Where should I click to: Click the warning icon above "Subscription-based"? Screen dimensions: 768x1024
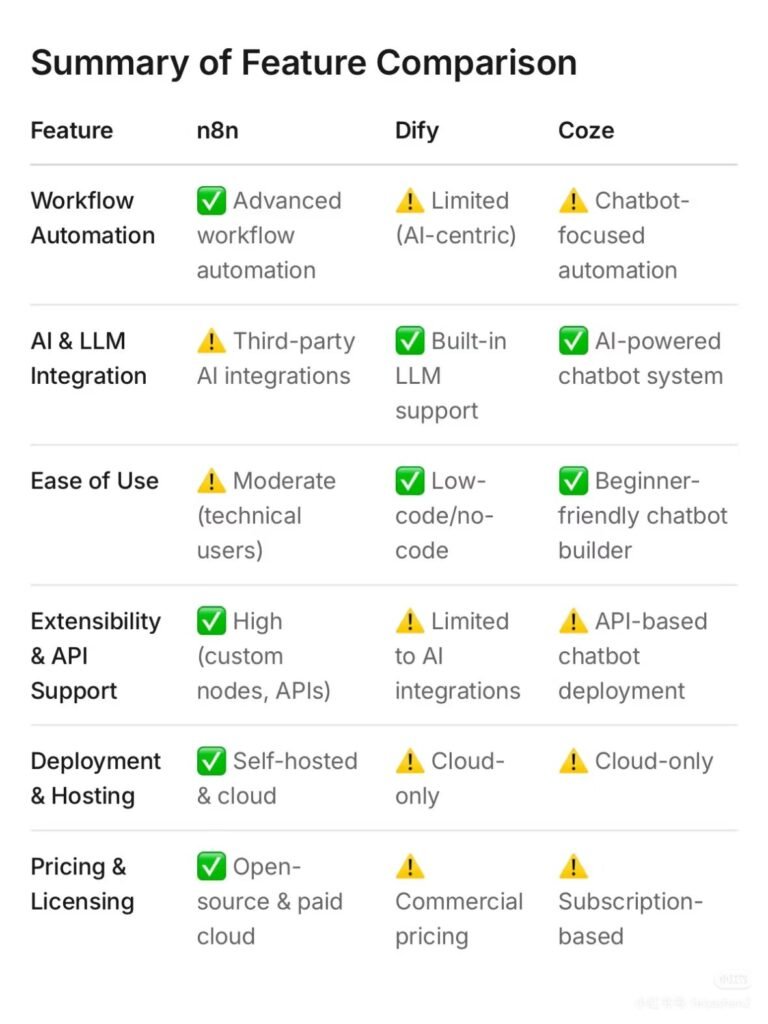point(573,866)
